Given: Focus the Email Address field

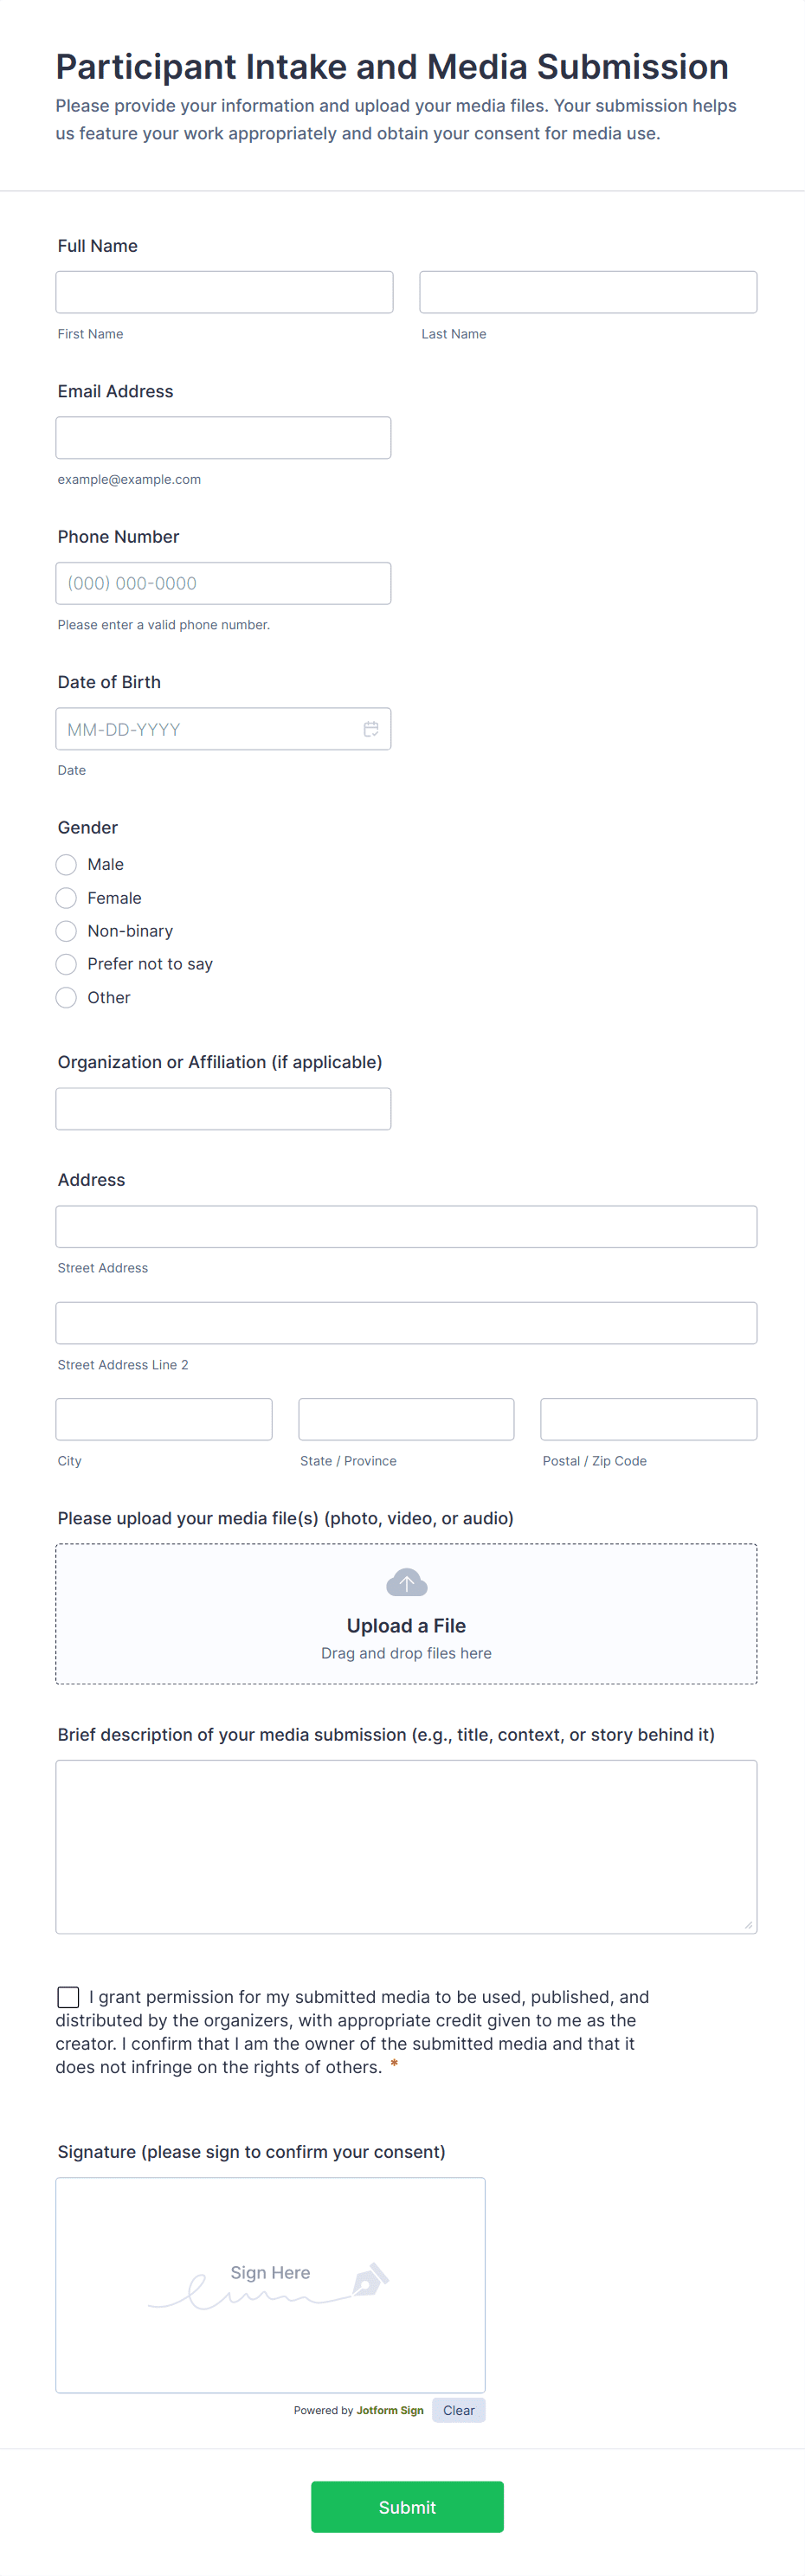Looking at the screenshot, I should pyautogui.click(x=223, y=437).
